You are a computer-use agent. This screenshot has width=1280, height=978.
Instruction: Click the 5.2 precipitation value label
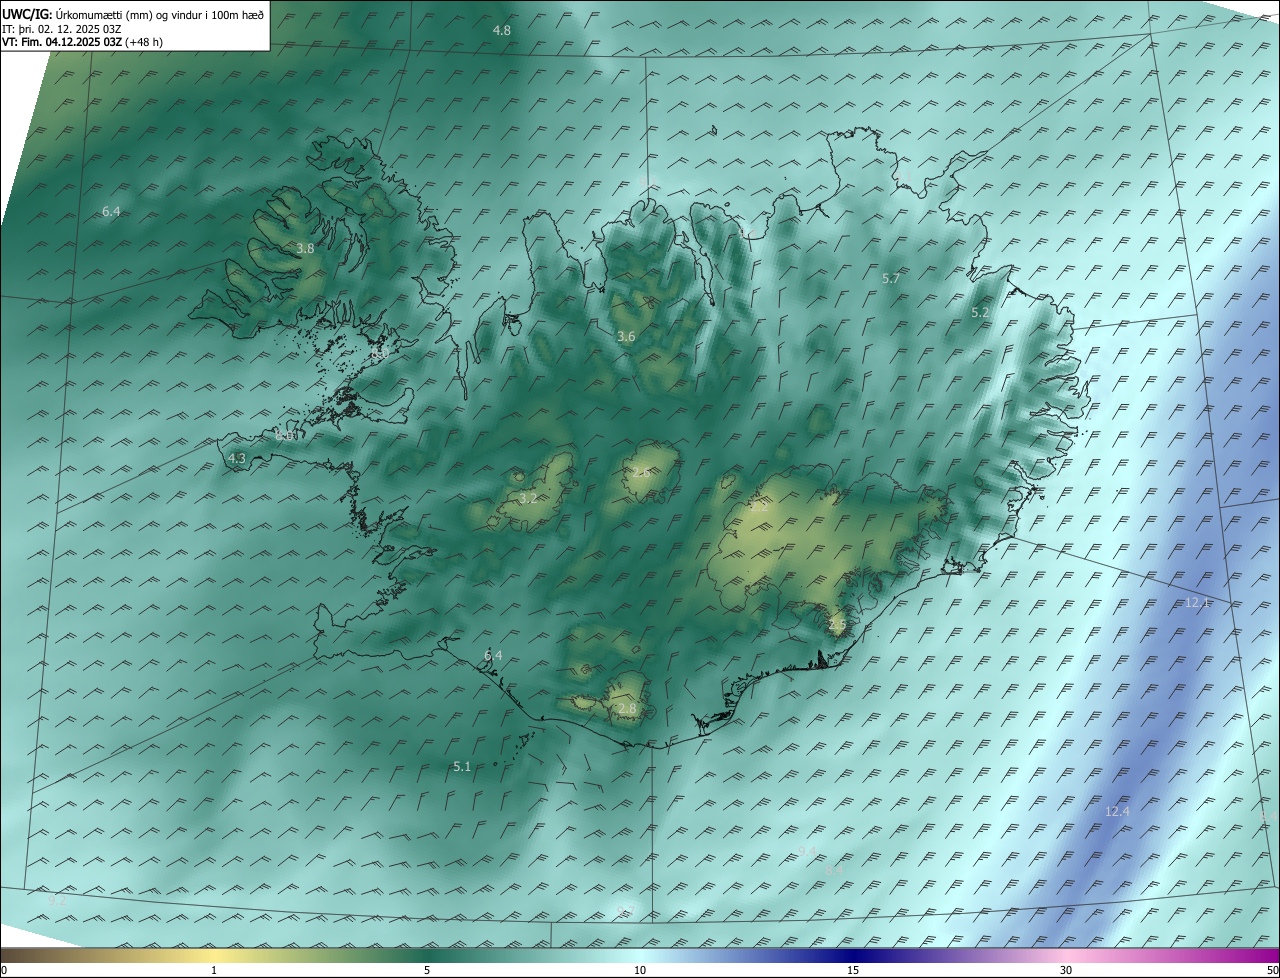[x=980, y=313]
